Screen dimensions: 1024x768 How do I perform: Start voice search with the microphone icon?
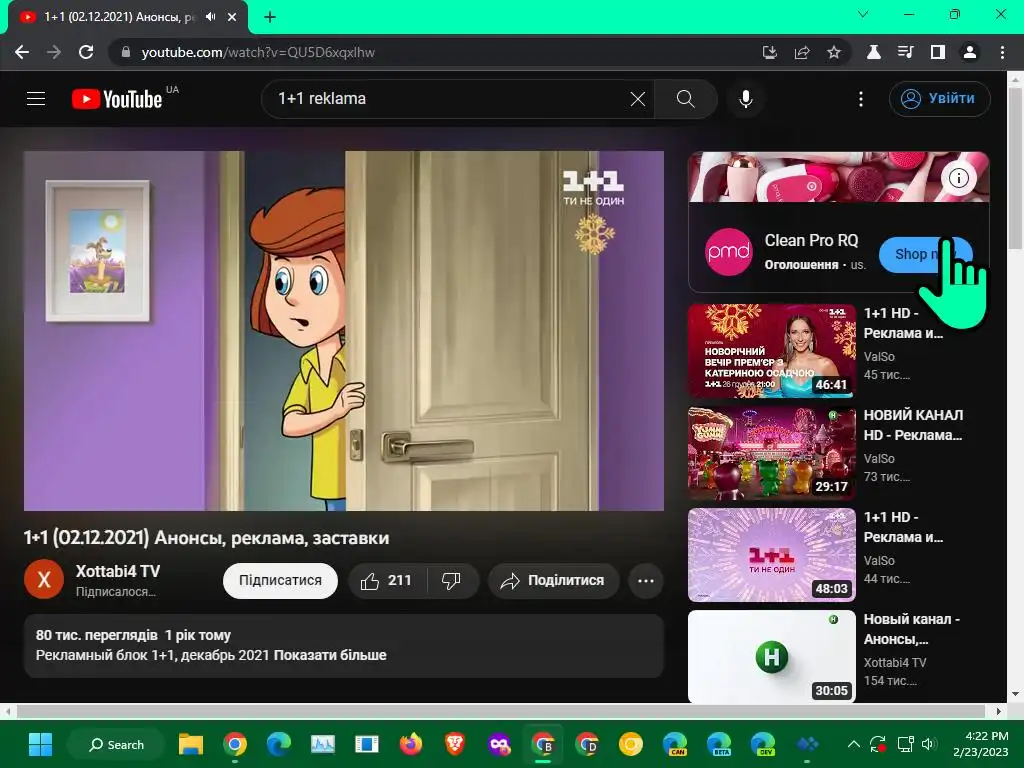[745, 99]
